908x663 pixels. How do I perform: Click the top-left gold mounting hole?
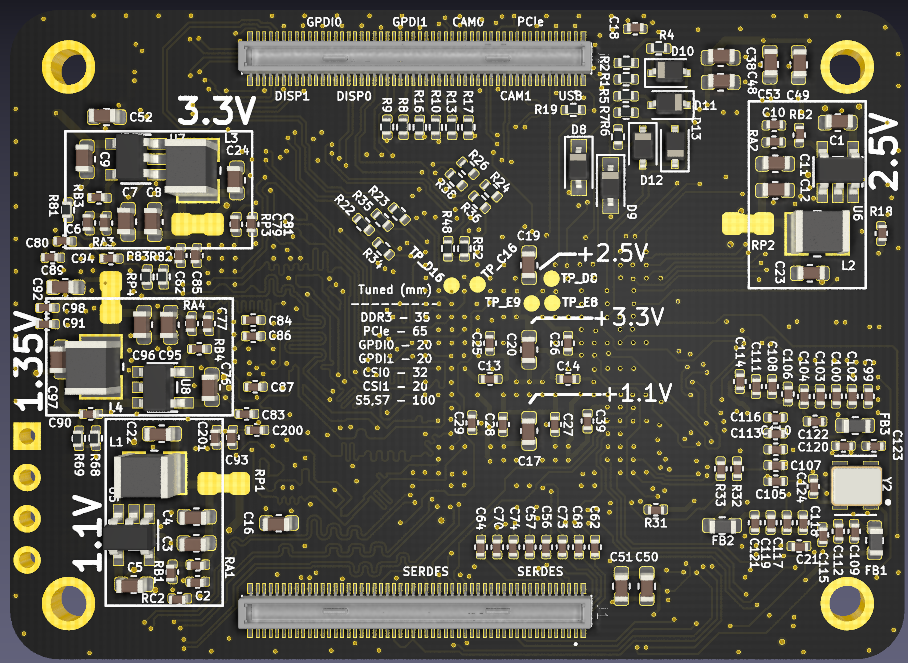tap(72, 67)
